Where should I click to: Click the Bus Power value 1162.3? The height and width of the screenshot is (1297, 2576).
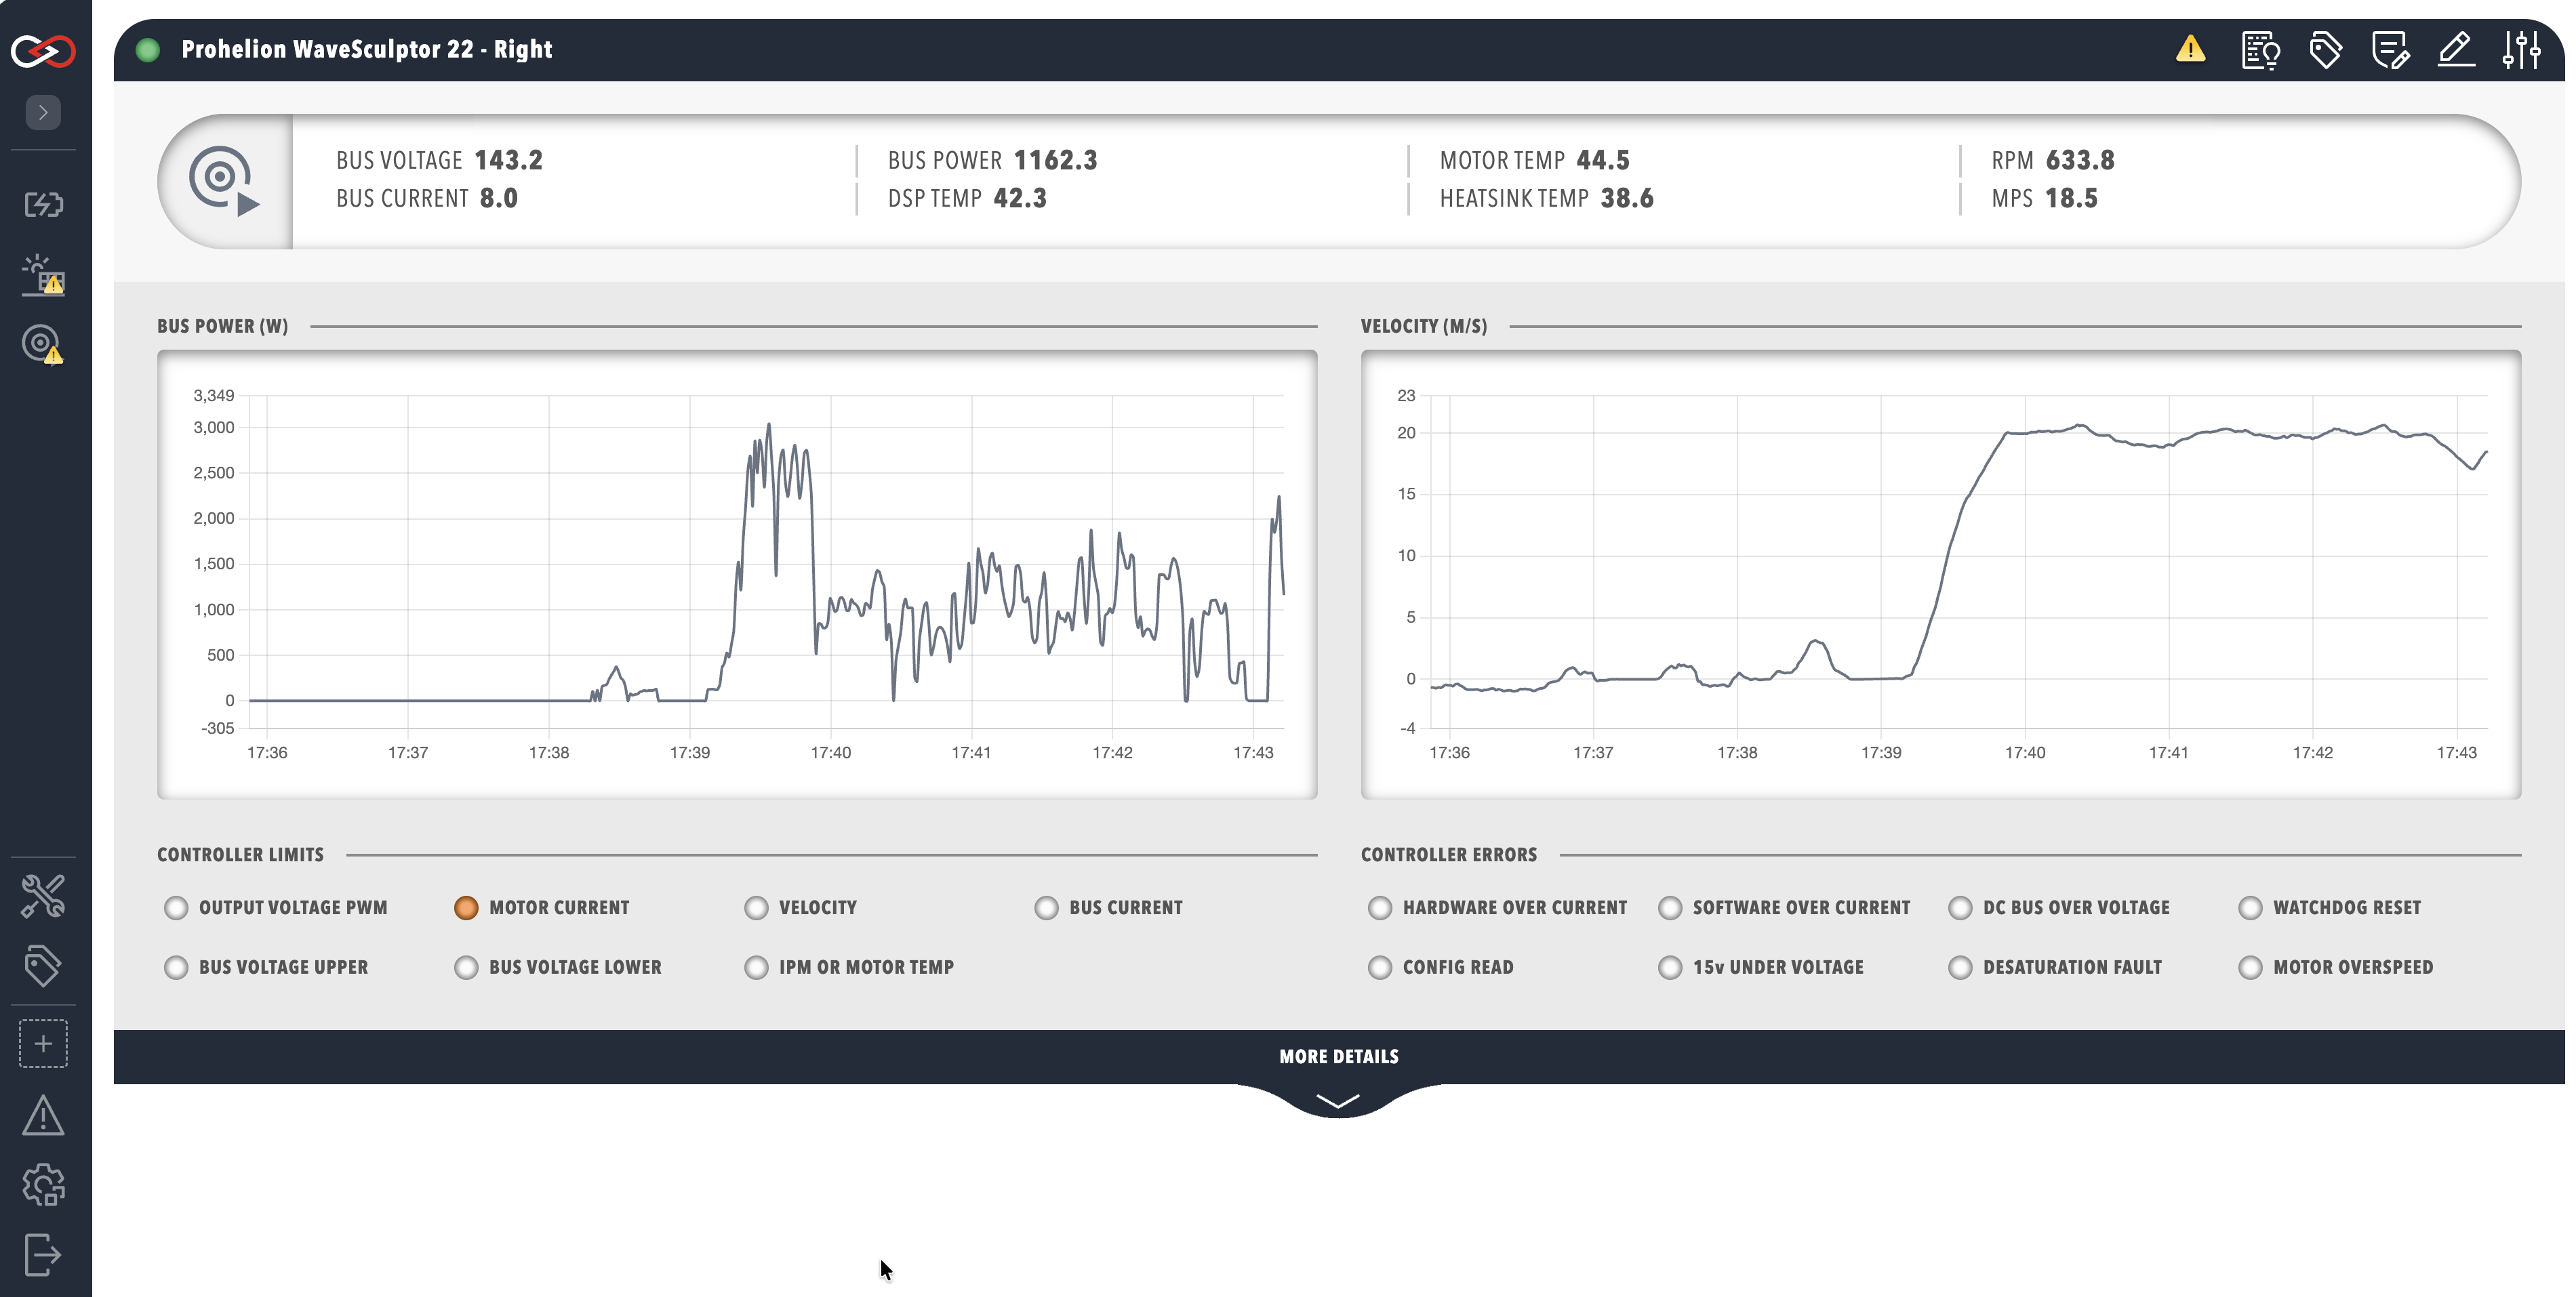point(1056,161)
